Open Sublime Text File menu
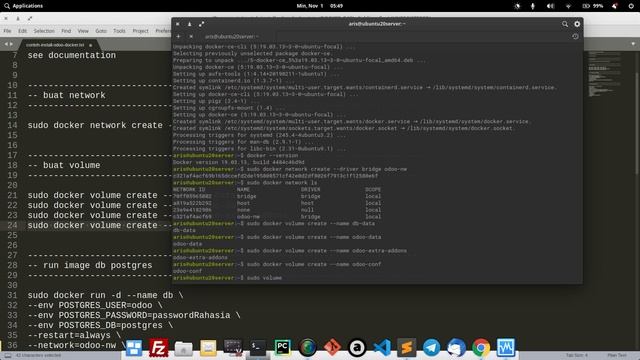This screenshot has width=640, height=360. (7, 31)
